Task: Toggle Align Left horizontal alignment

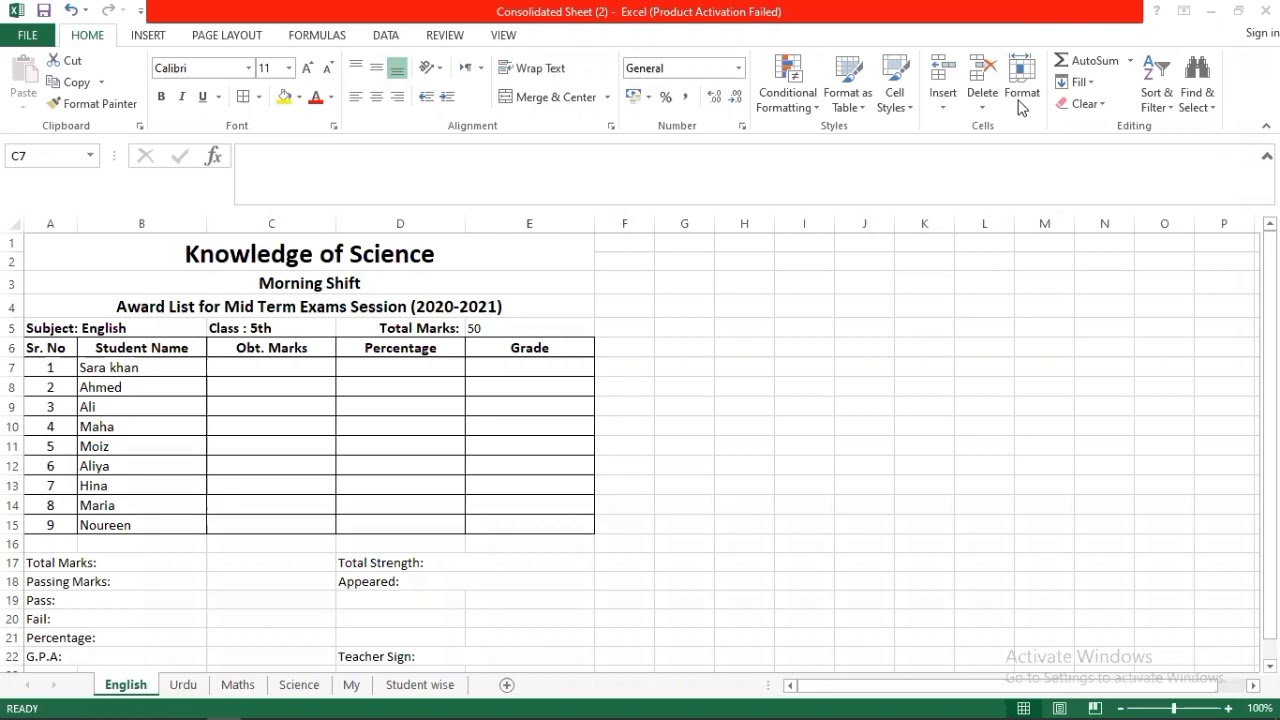Action: click(x=356, y=97)
